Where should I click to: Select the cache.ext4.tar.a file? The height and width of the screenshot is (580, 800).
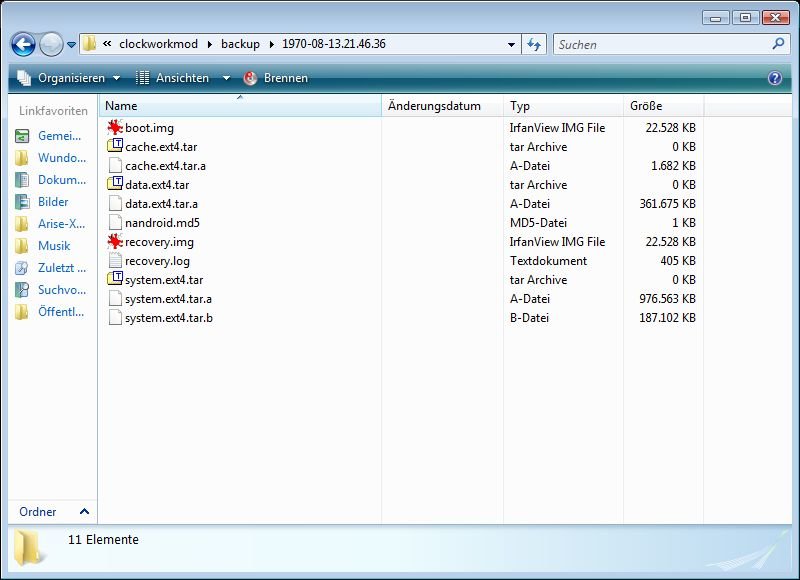point(165,166)
